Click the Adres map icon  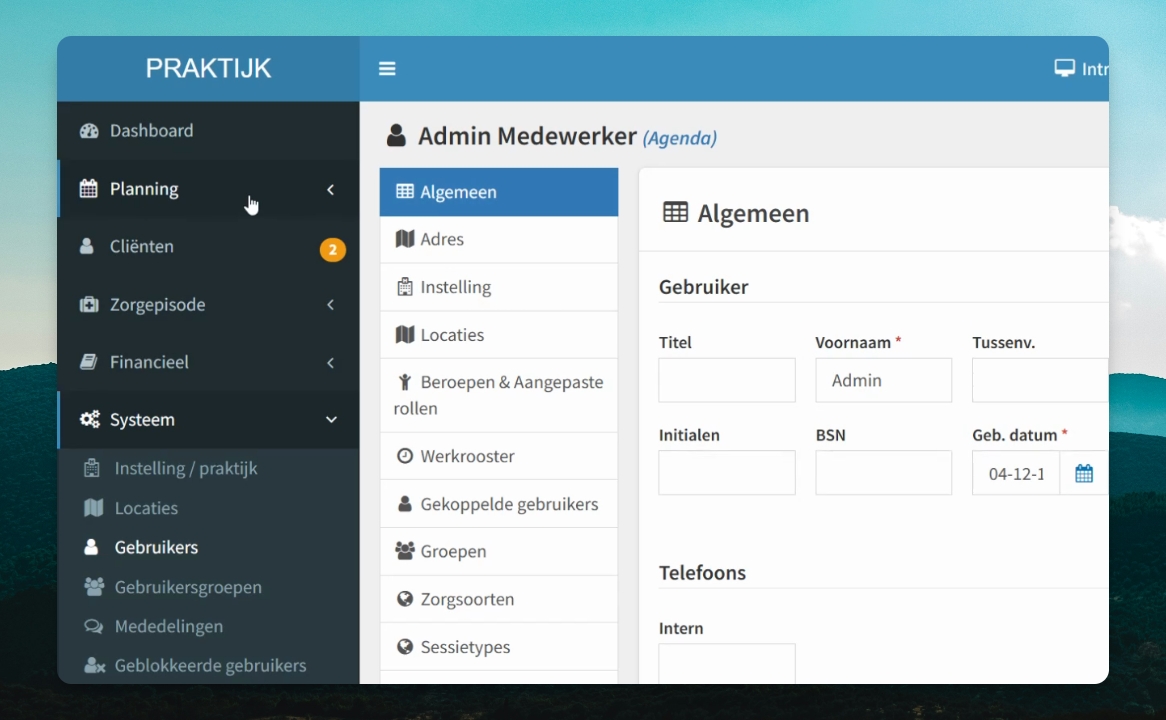[x=405, y=239]
